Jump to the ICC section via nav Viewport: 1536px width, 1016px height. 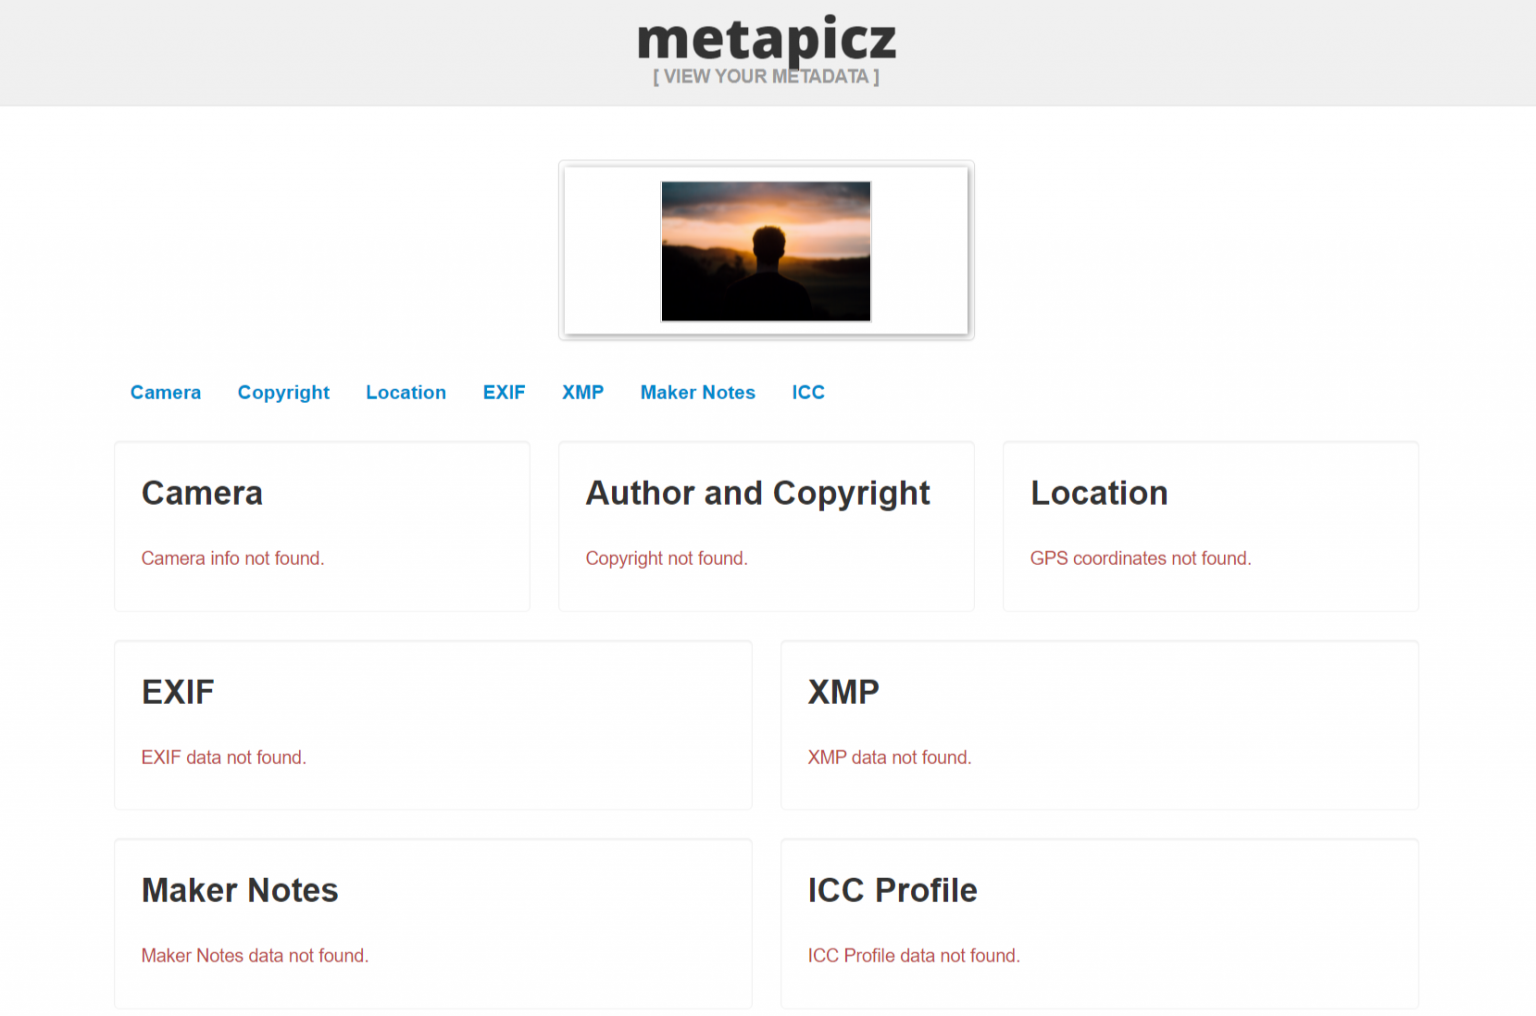[x=808, y=392]
